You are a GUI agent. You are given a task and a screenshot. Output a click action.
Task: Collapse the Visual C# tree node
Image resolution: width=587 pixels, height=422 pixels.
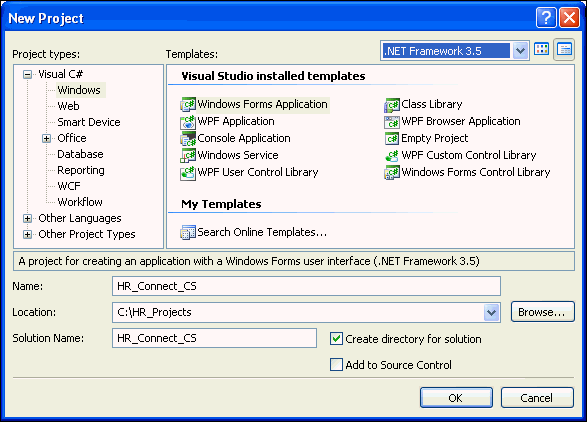[27, 74]
